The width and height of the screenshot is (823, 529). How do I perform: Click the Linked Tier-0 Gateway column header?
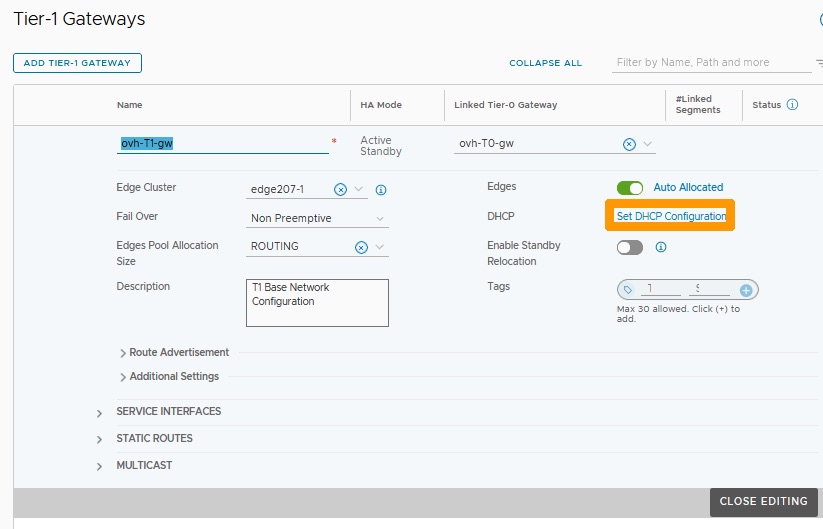505,105
